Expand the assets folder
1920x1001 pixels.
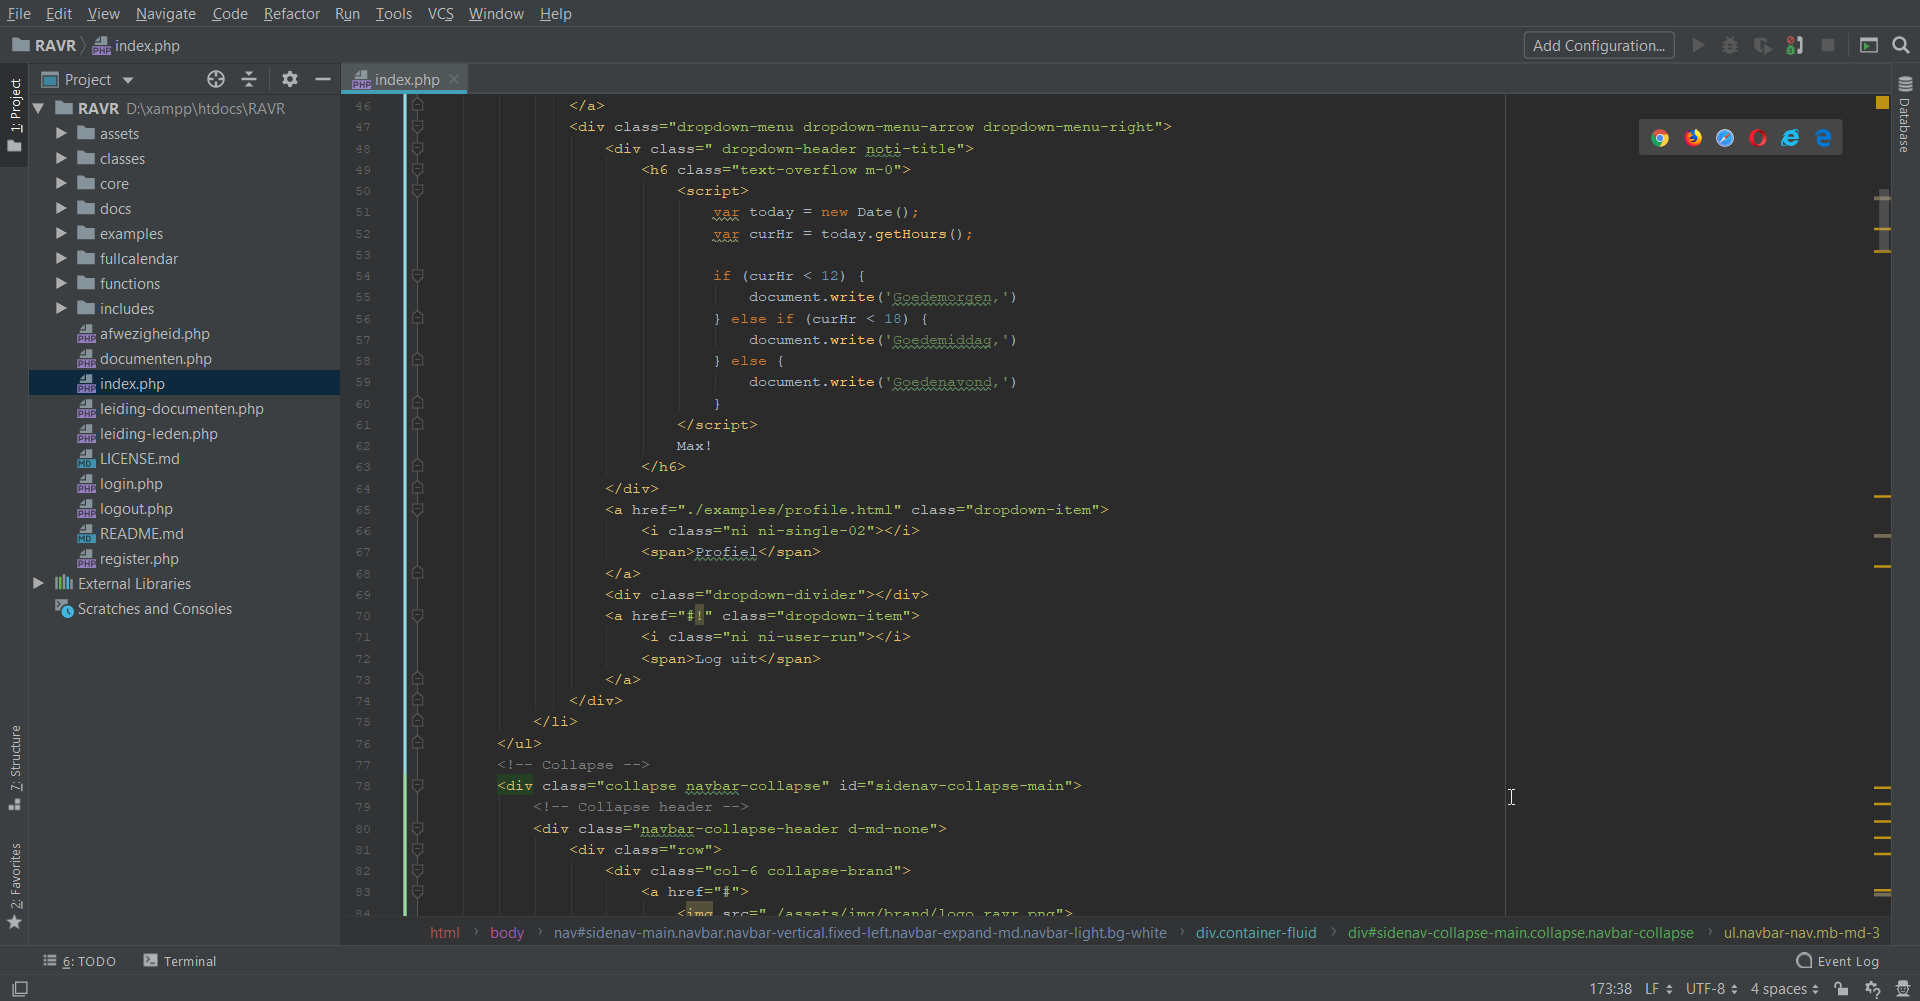tap(61, 133)
